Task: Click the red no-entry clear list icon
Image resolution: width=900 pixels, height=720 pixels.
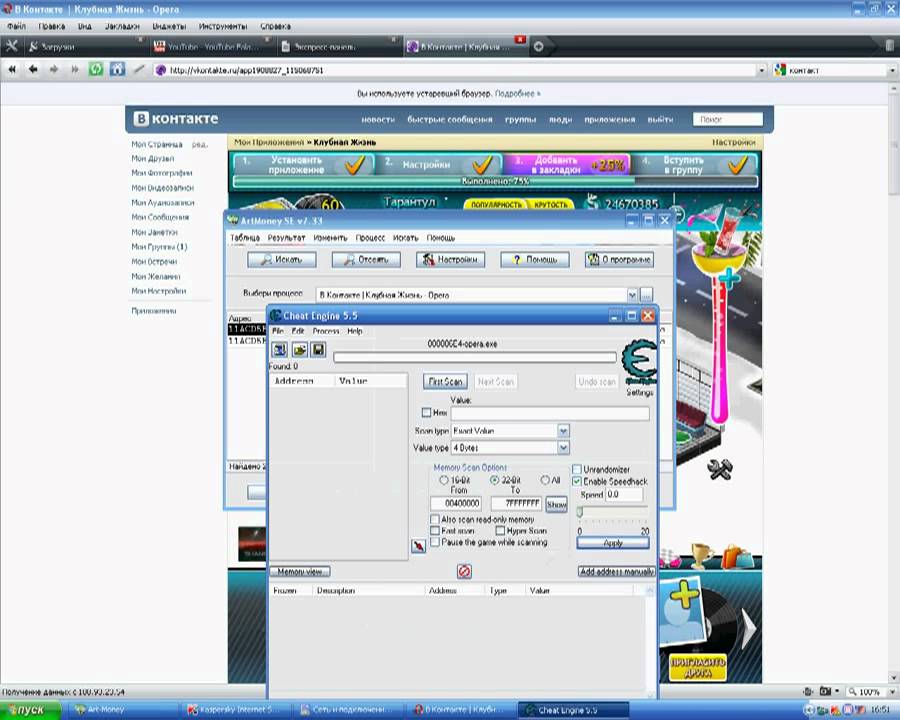Action: click(x=464, y=571)
